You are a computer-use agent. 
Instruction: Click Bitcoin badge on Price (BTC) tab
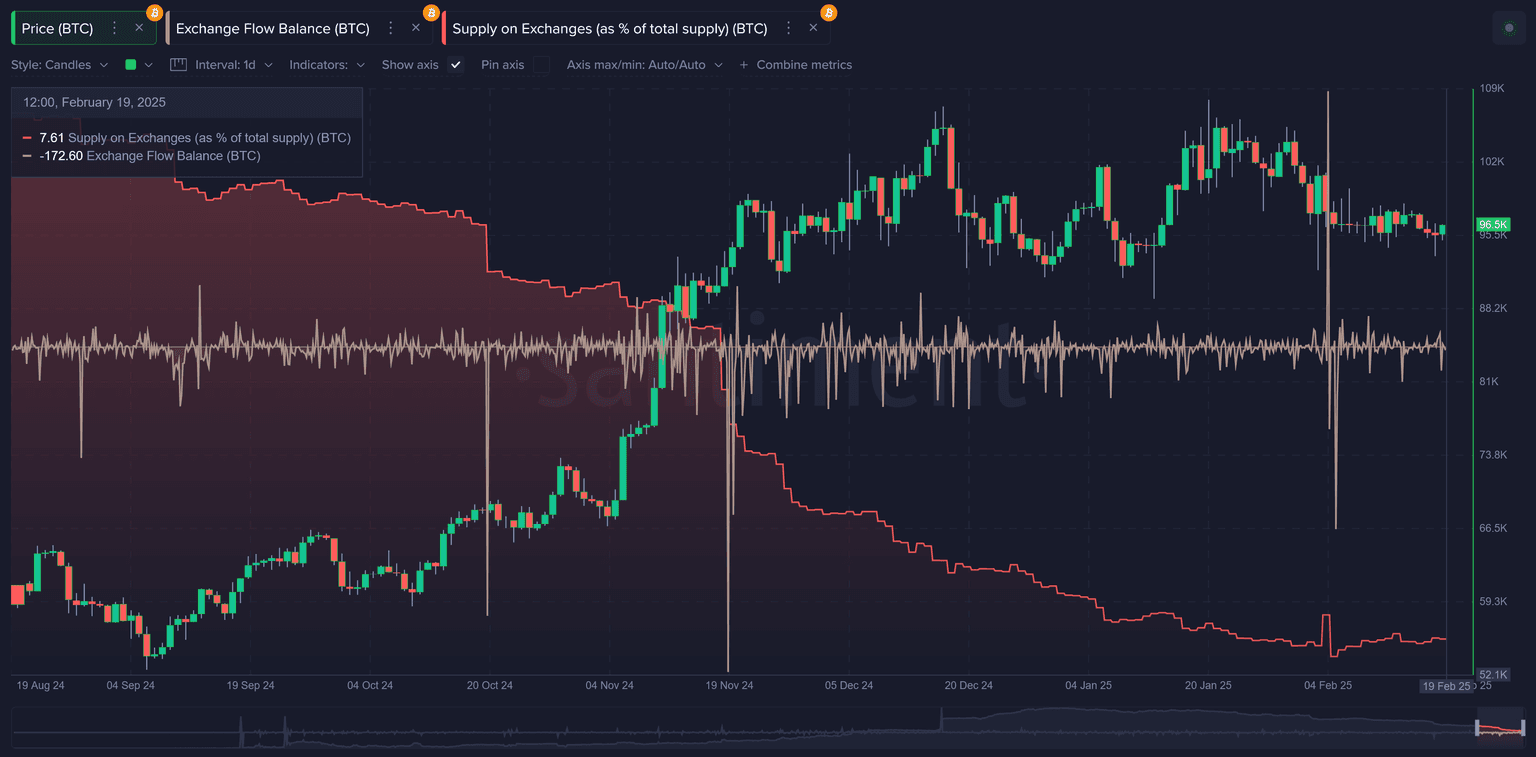154,12
